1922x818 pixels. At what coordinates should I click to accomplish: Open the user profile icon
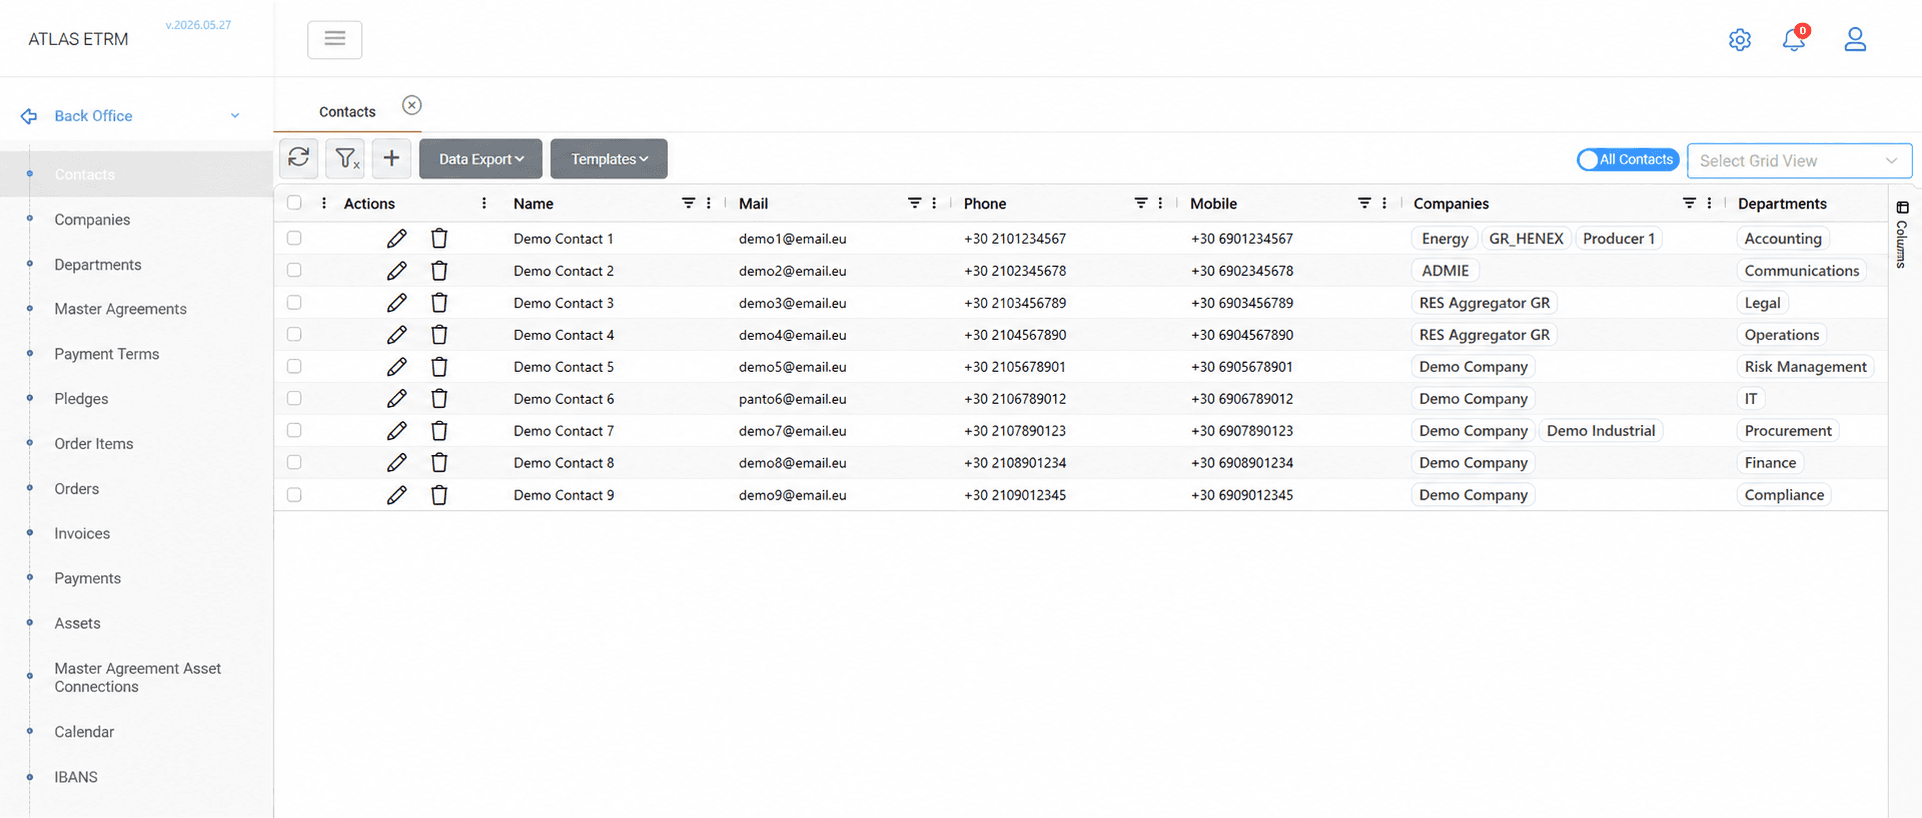pyautogui.click(x=1855, y=39)
